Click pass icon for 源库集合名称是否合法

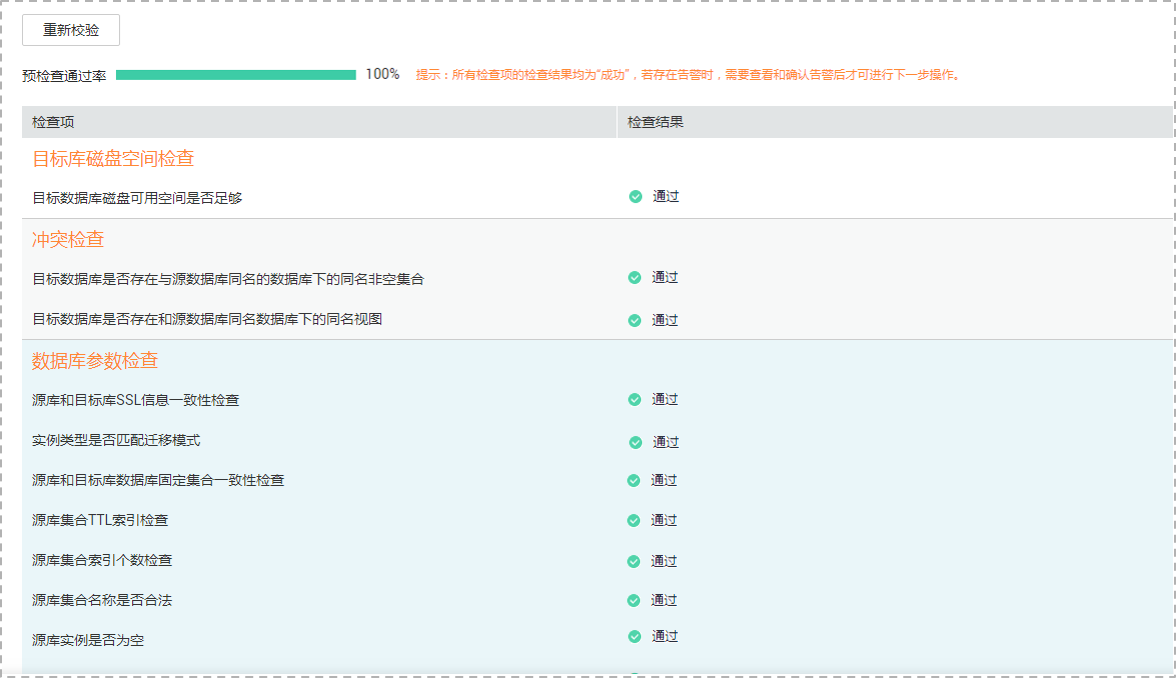pos(633,600)
